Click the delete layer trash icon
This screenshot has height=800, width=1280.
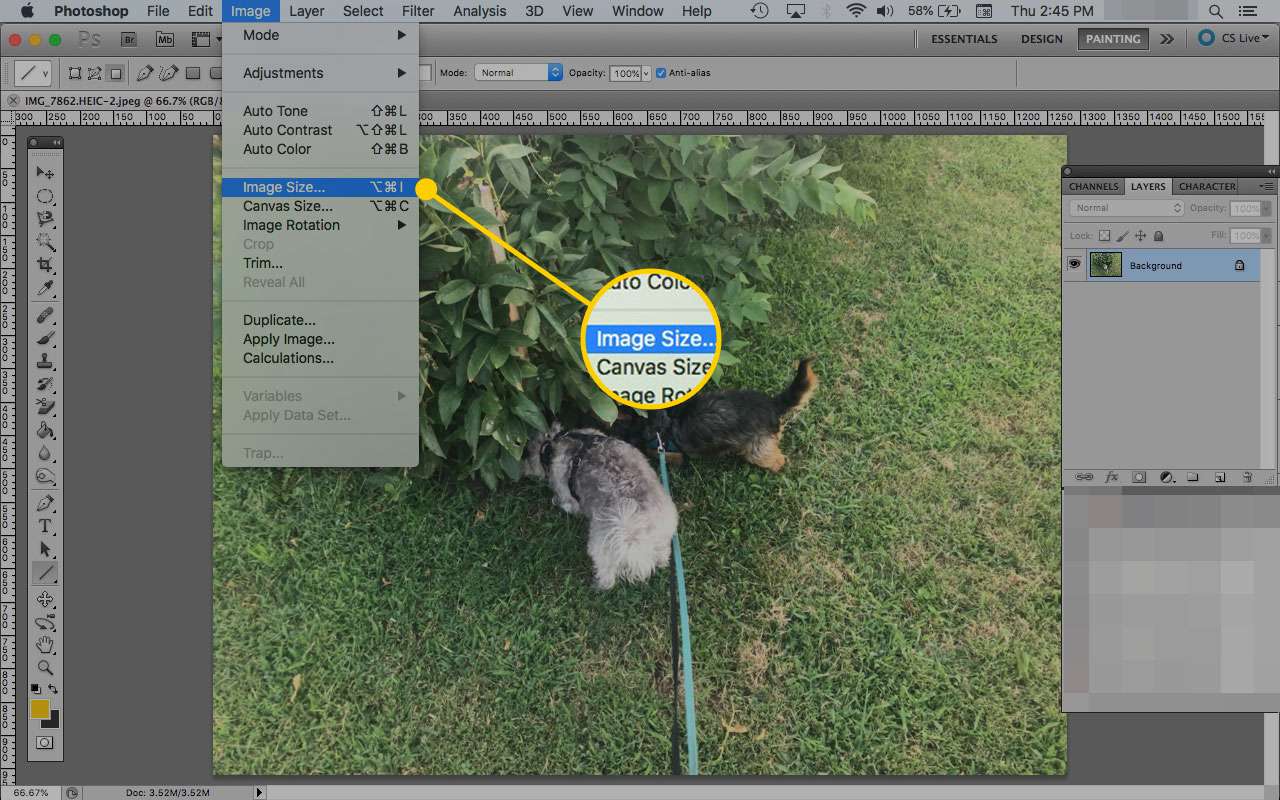pyautogui.click(x=1247, y=478)
